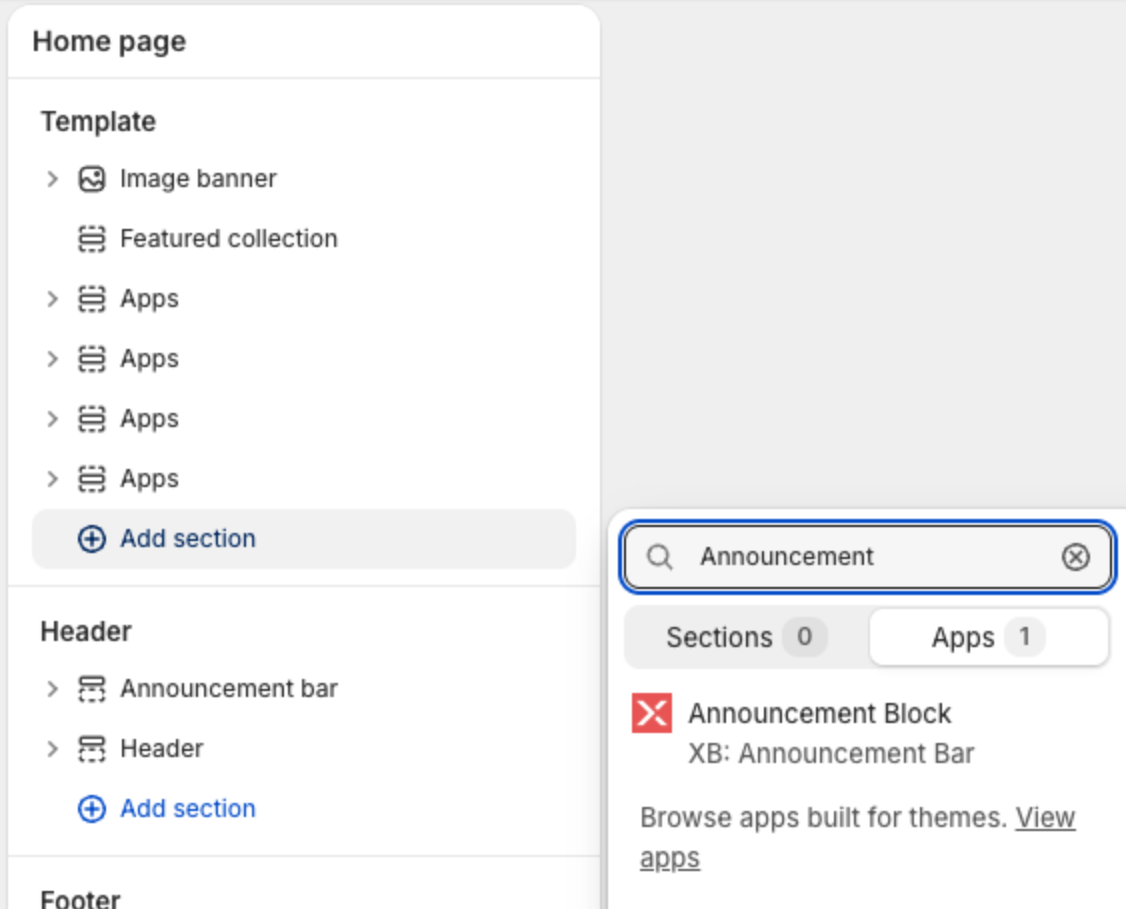This screenshot has width=1126, height=909.
Task: Click the plus icon under Template
Action: (x=92, y=539)
